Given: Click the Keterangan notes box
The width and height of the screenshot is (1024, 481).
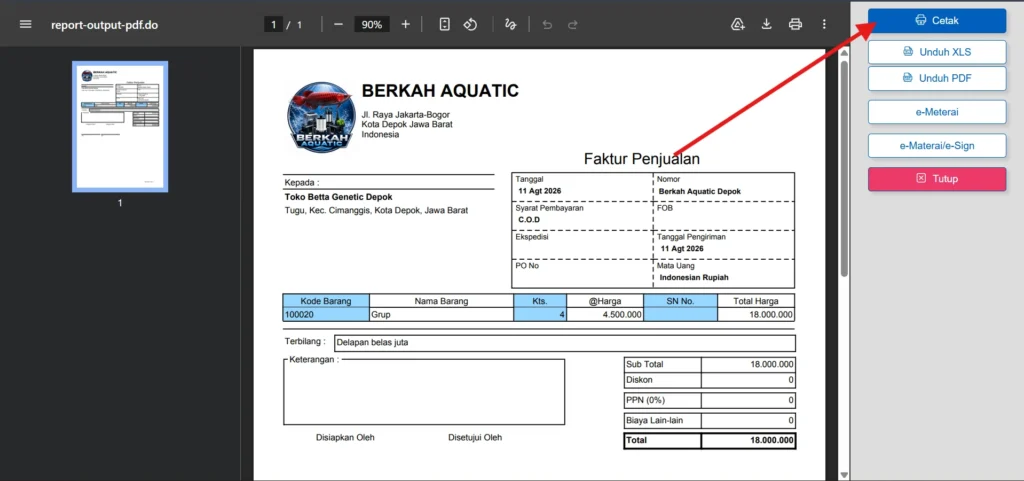Looking at the screenshot, I should pos(424,392).
